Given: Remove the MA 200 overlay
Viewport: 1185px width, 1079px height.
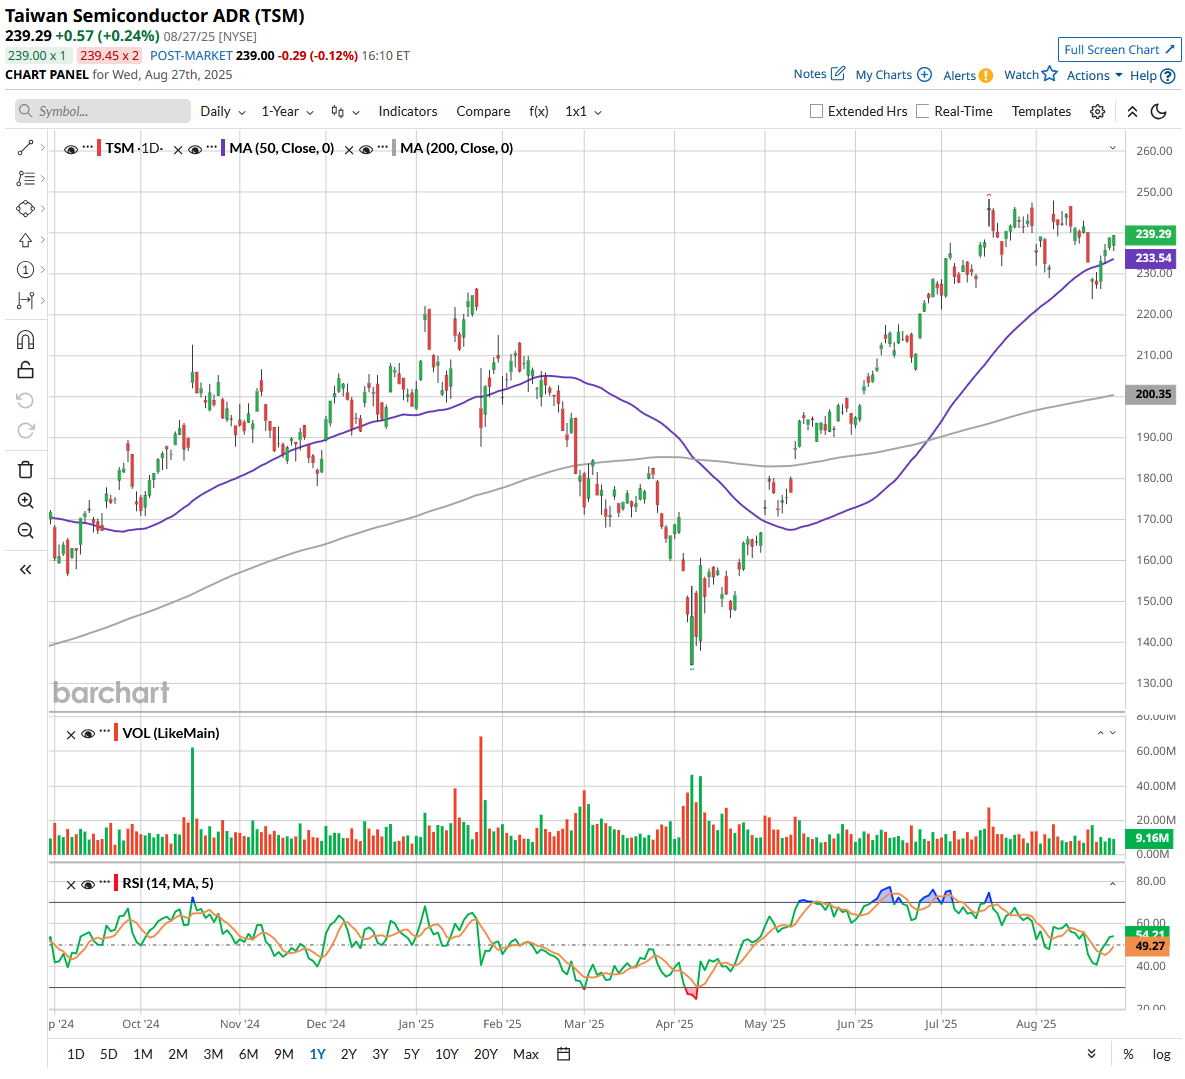Looking at the screenshot, I should 349,150.
